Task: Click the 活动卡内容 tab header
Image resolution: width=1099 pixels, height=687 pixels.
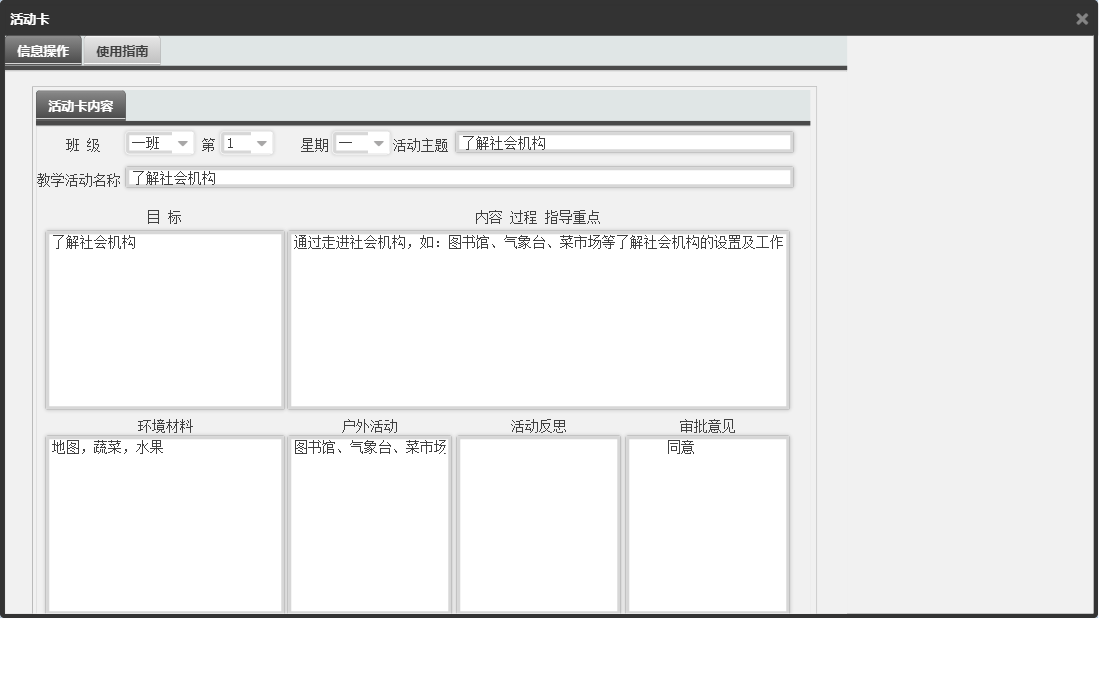Action: click(x=81, y=104)
